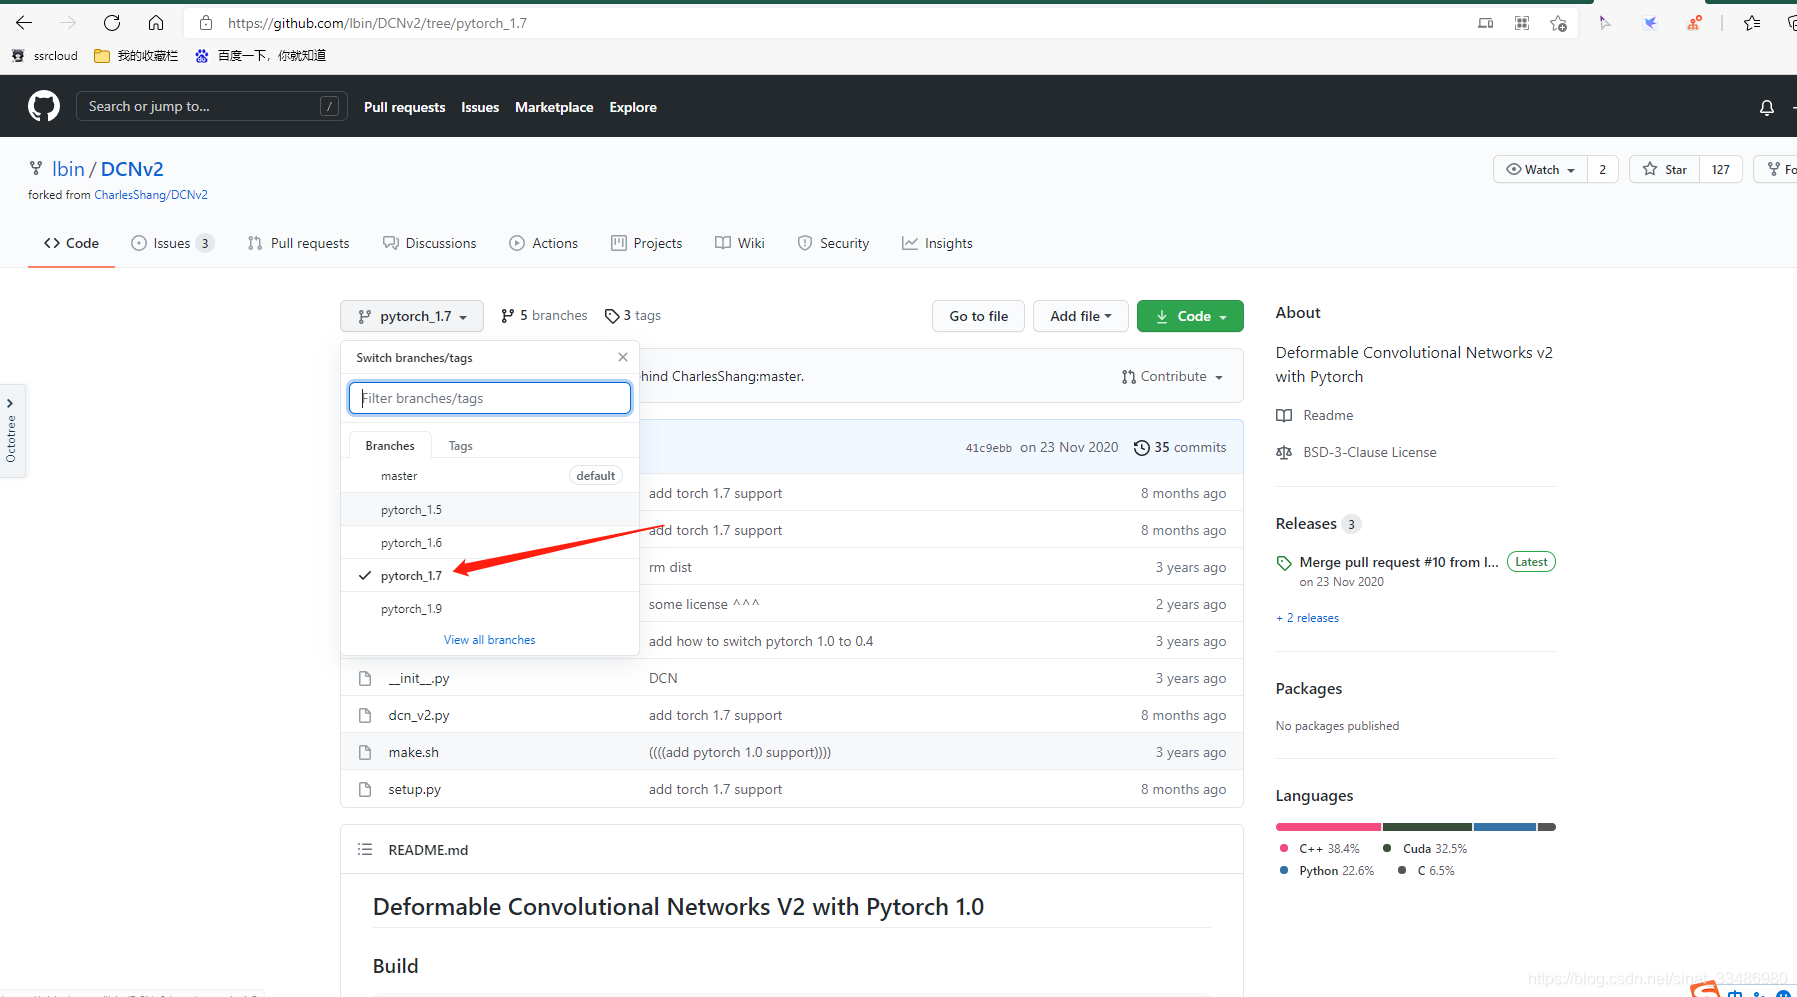
Task: Open the ssrcloud bookmark
Action: coord(45,56)
